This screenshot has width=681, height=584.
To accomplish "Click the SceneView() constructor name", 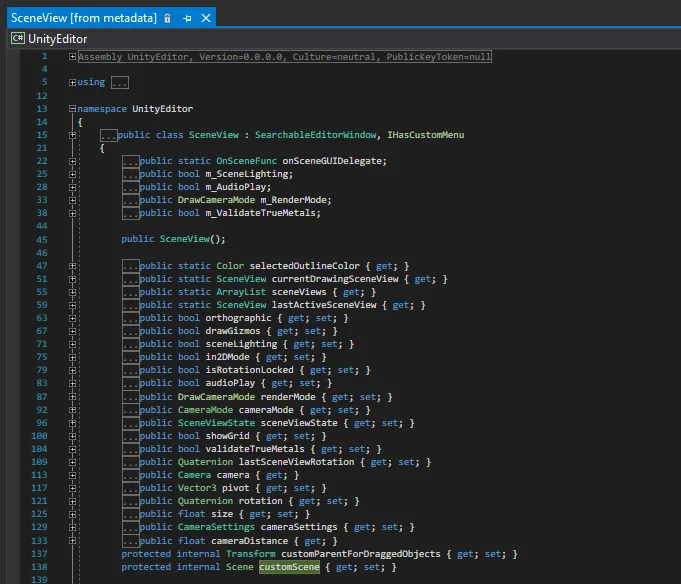I will [185, 239].
